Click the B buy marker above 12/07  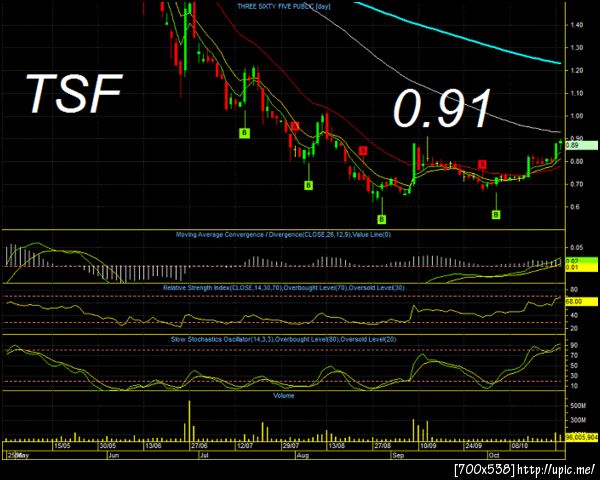[x=245, y=133]
